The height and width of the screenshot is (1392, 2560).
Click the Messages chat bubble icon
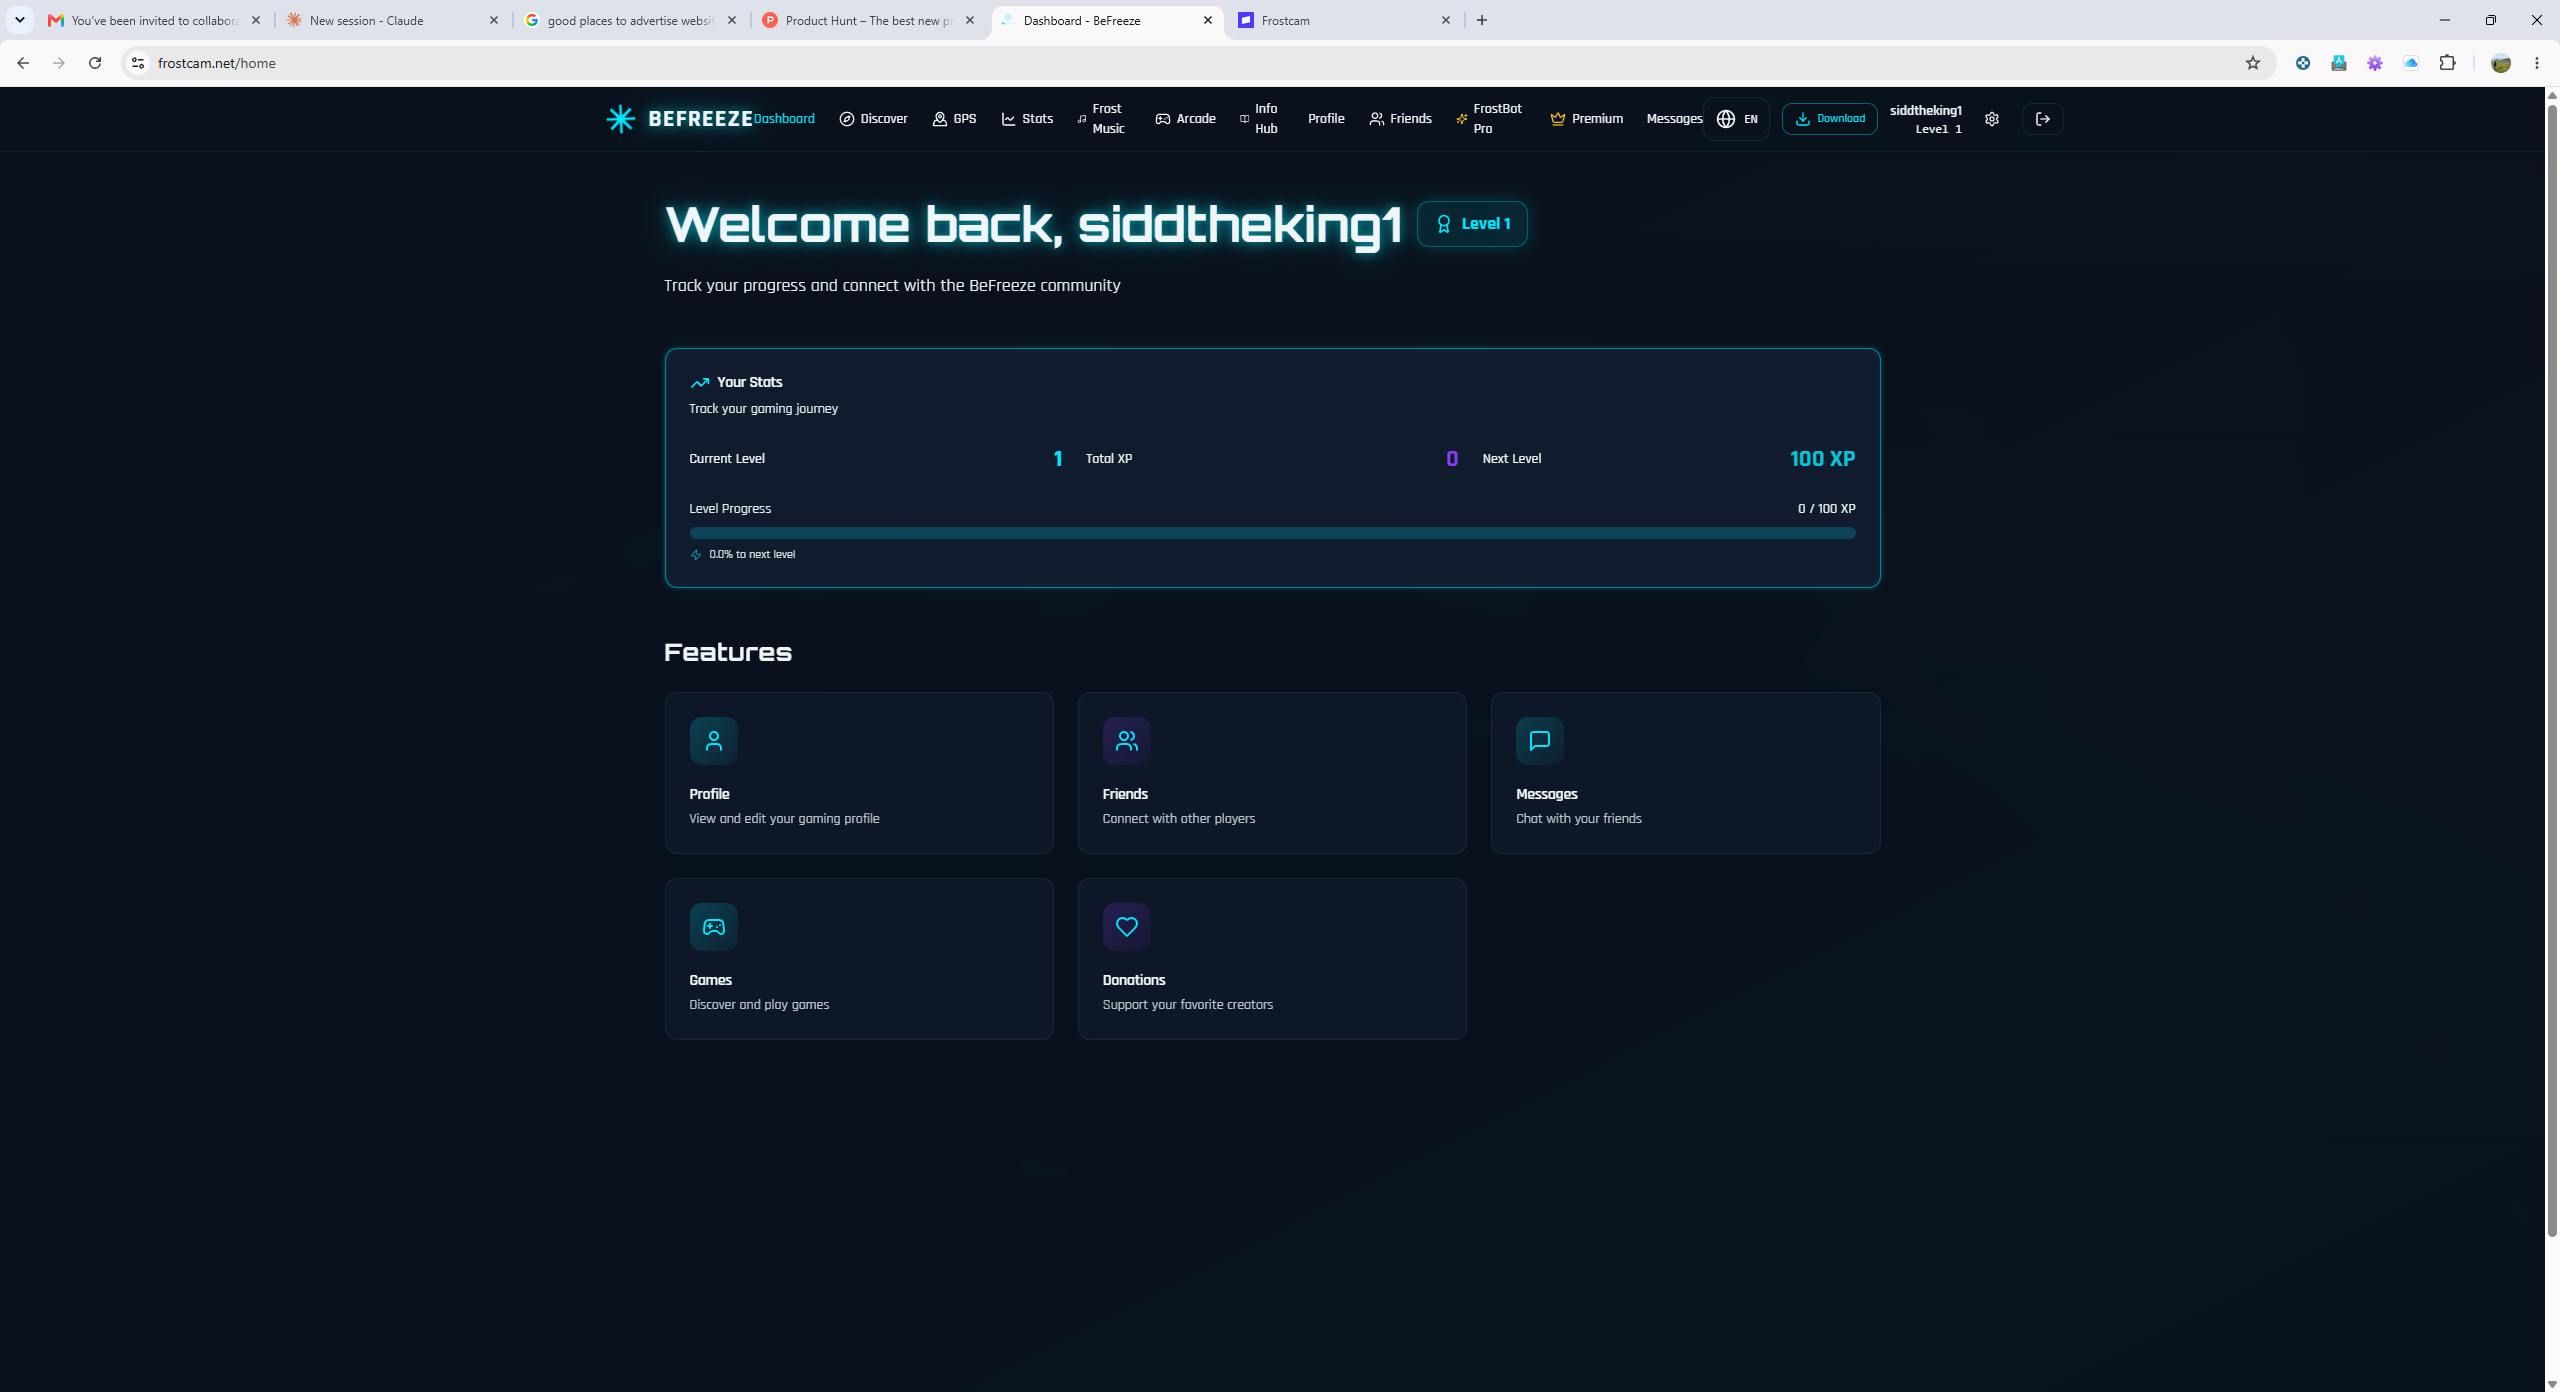point(1539,741)
